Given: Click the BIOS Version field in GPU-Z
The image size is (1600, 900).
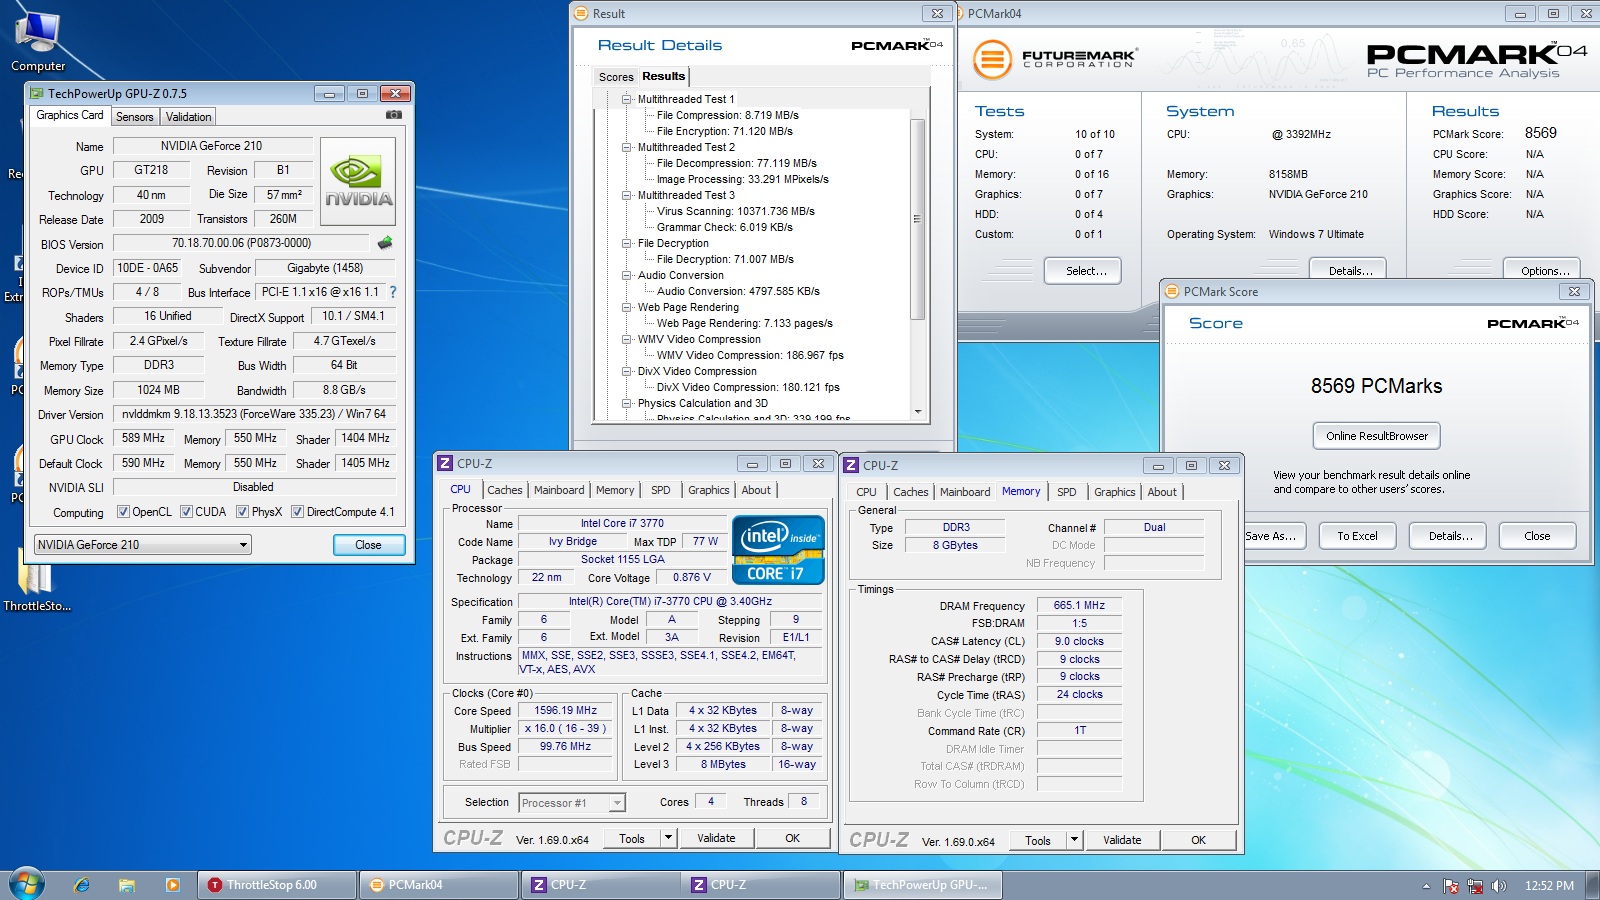Looking at the screenshot, I should 241,243.
